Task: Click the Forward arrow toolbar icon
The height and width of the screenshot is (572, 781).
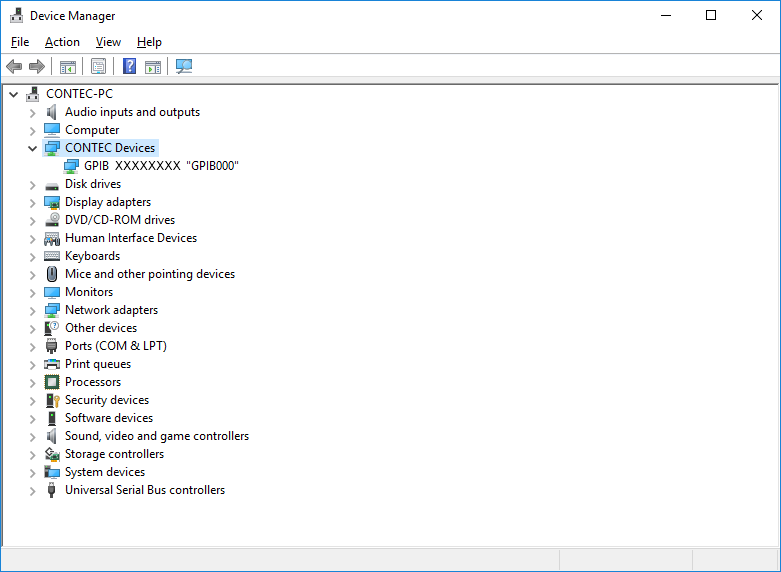Action: [x=37, y=66]
